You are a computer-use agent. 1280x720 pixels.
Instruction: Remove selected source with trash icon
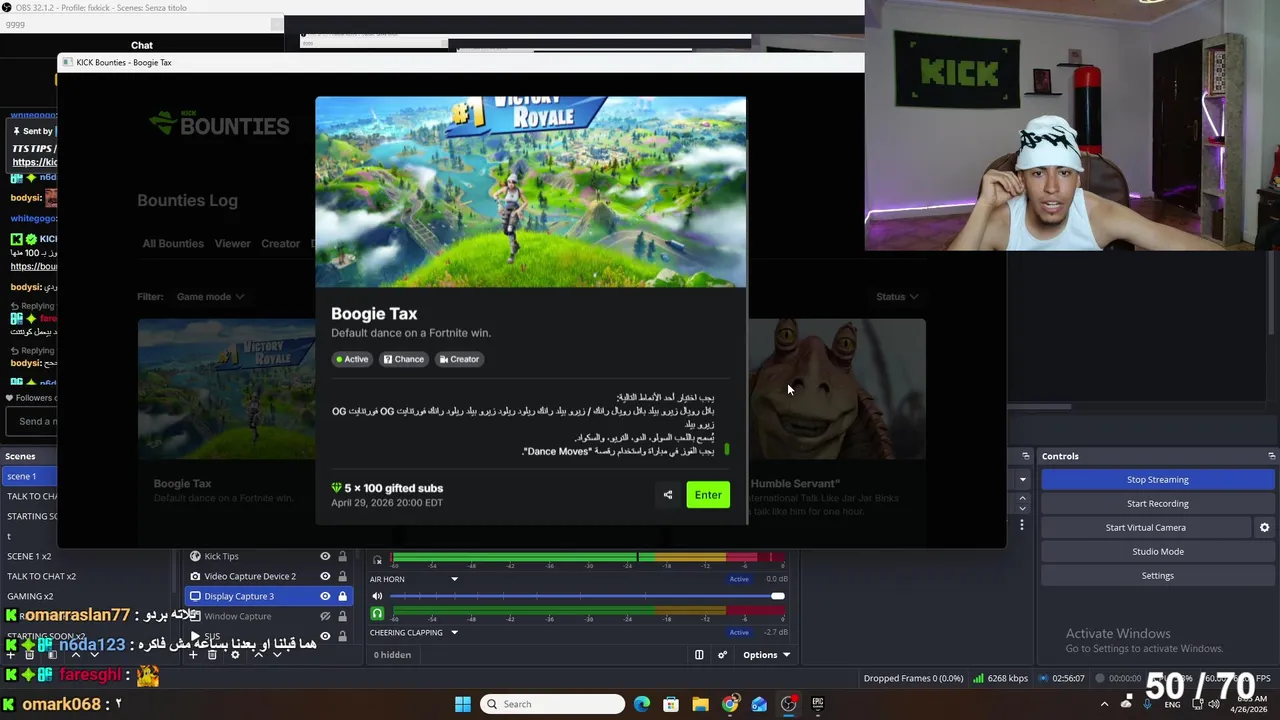click(x=212, y=655)
